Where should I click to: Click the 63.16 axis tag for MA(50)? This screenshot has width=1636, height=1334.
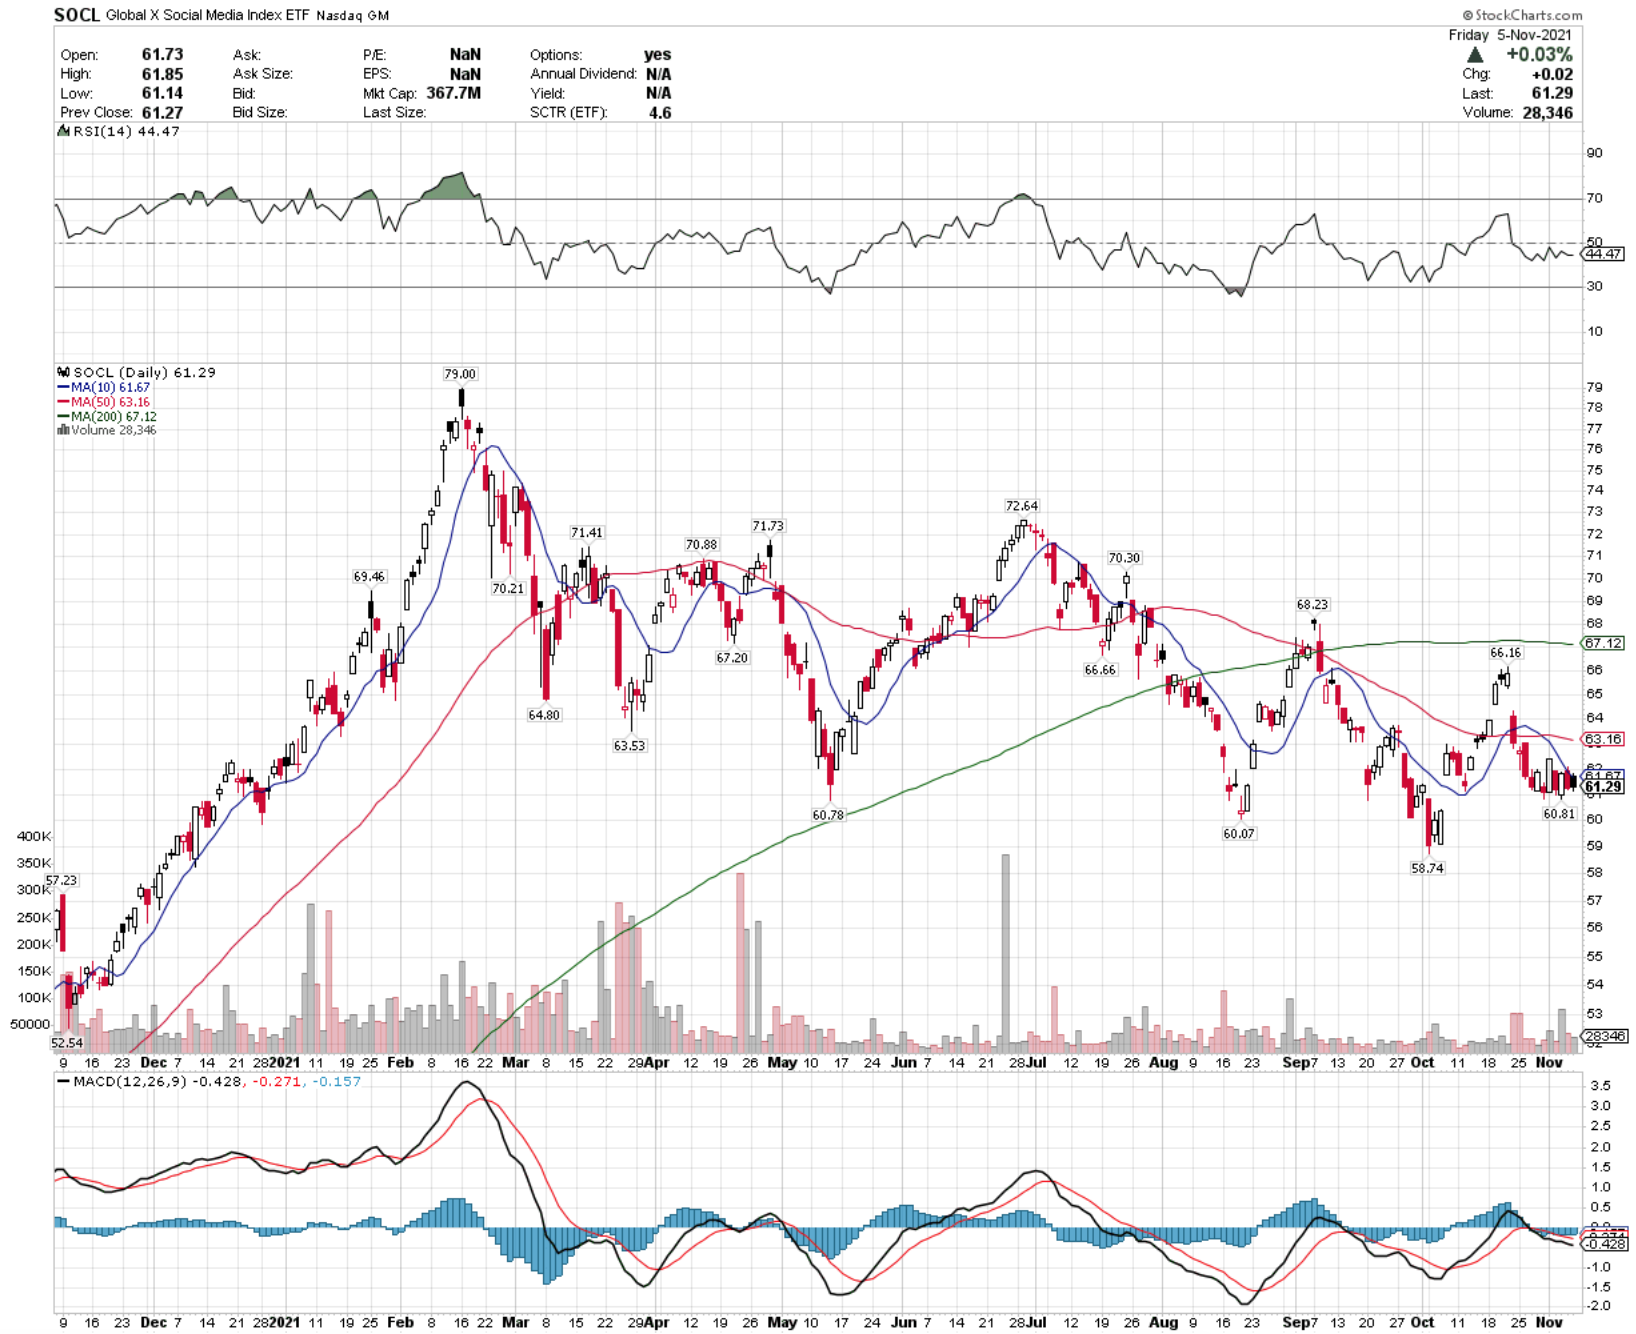pyautogui.click(x=1604, y=739)
